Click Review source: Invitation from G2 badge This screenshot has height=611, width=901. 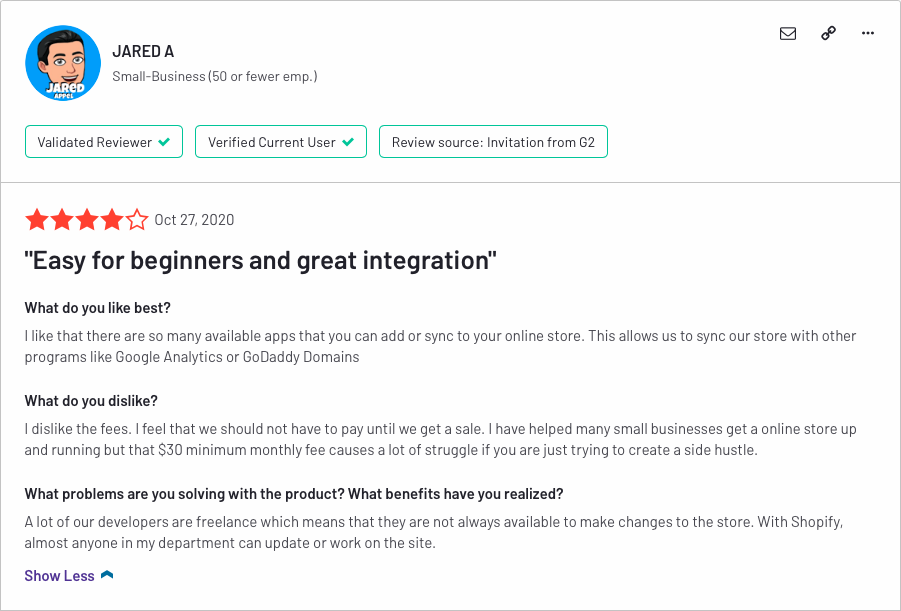tap(493, 141)
